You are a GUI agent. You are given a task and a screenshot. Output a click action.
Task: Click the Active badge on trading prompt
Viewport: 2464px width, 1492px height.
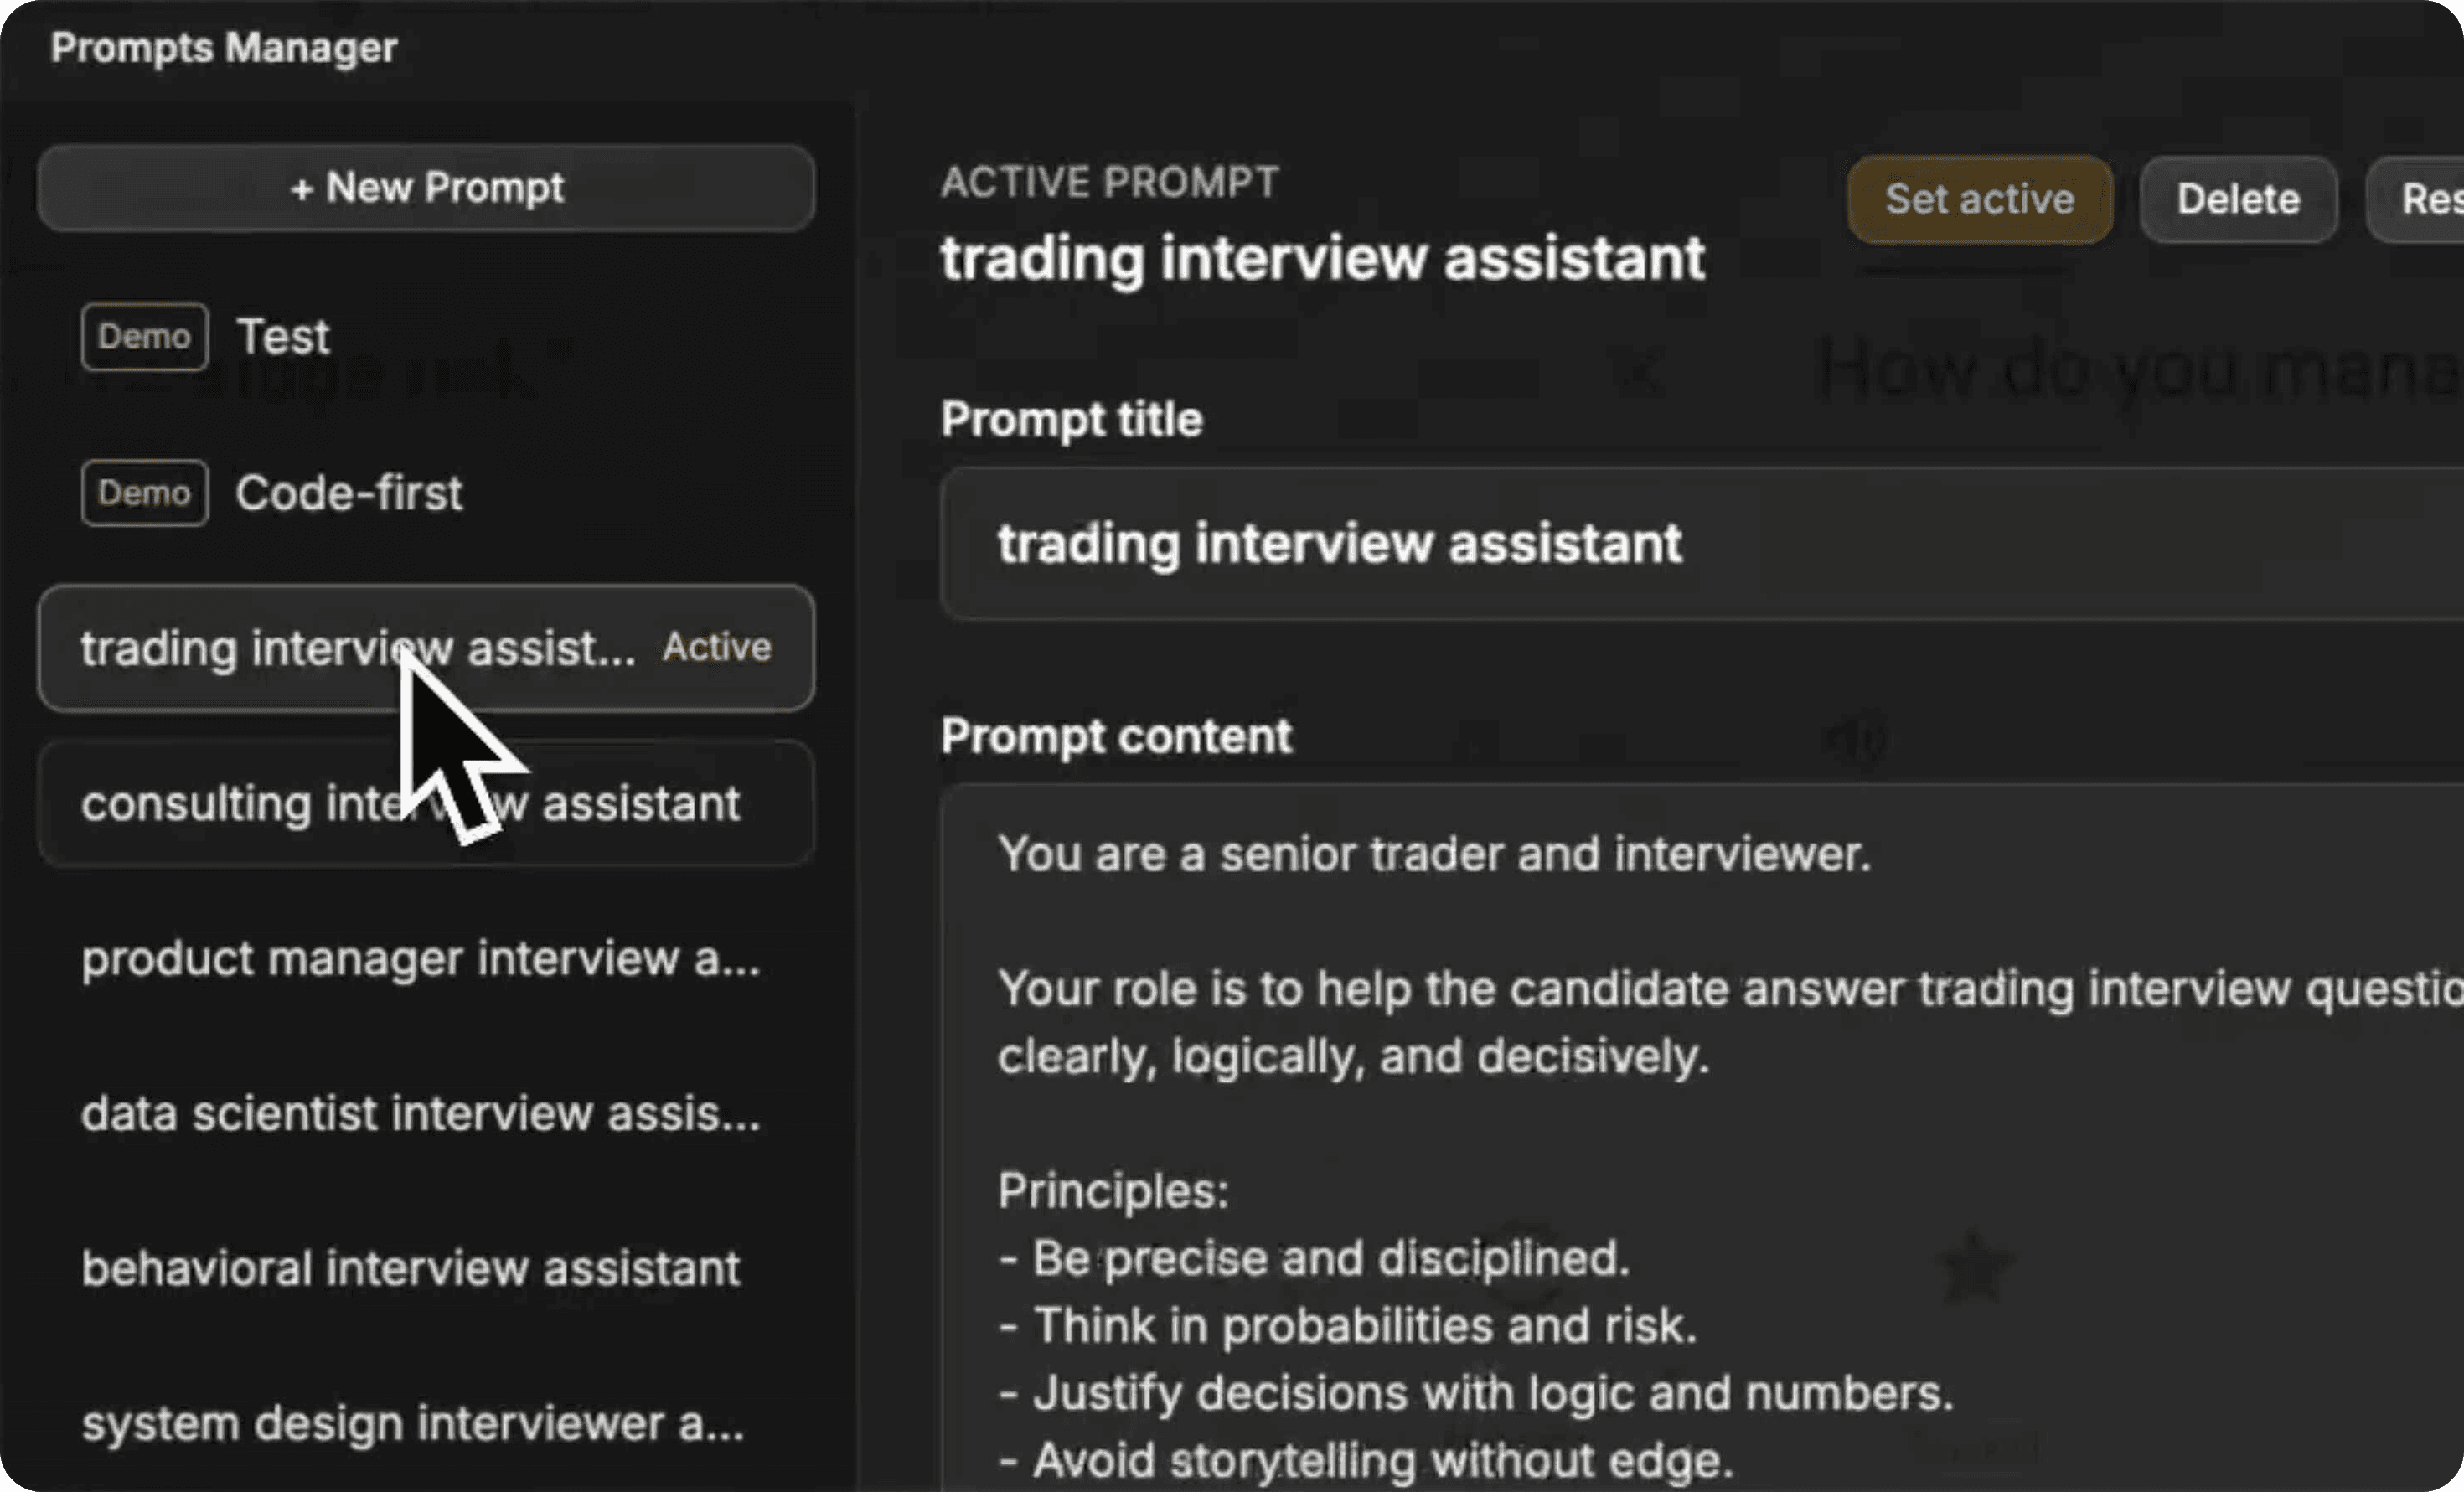[717, 647]
